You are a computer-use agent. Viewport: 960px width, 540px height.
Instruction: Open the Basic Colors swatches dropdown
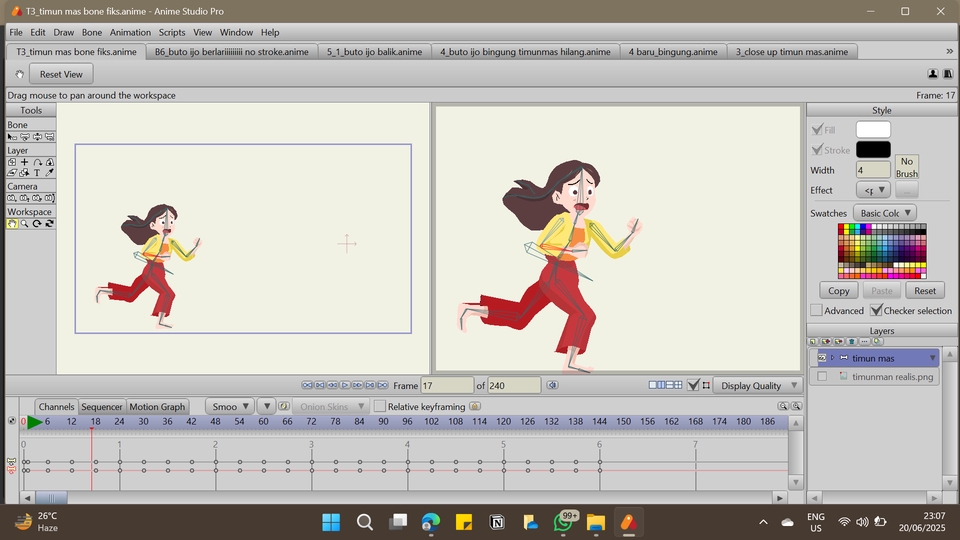pos(884,213)
